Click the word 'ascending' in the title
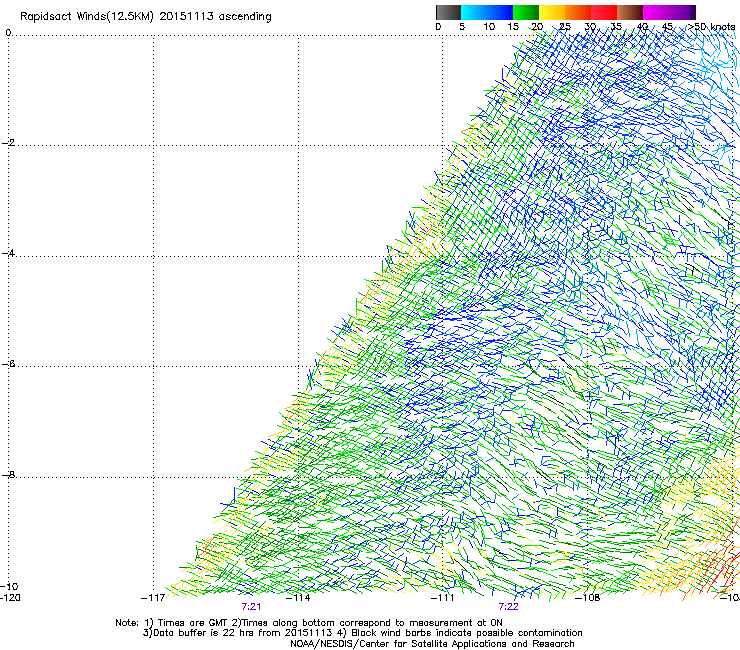The width and height of the screenshot is (740, 650). [x=245, y=17]
